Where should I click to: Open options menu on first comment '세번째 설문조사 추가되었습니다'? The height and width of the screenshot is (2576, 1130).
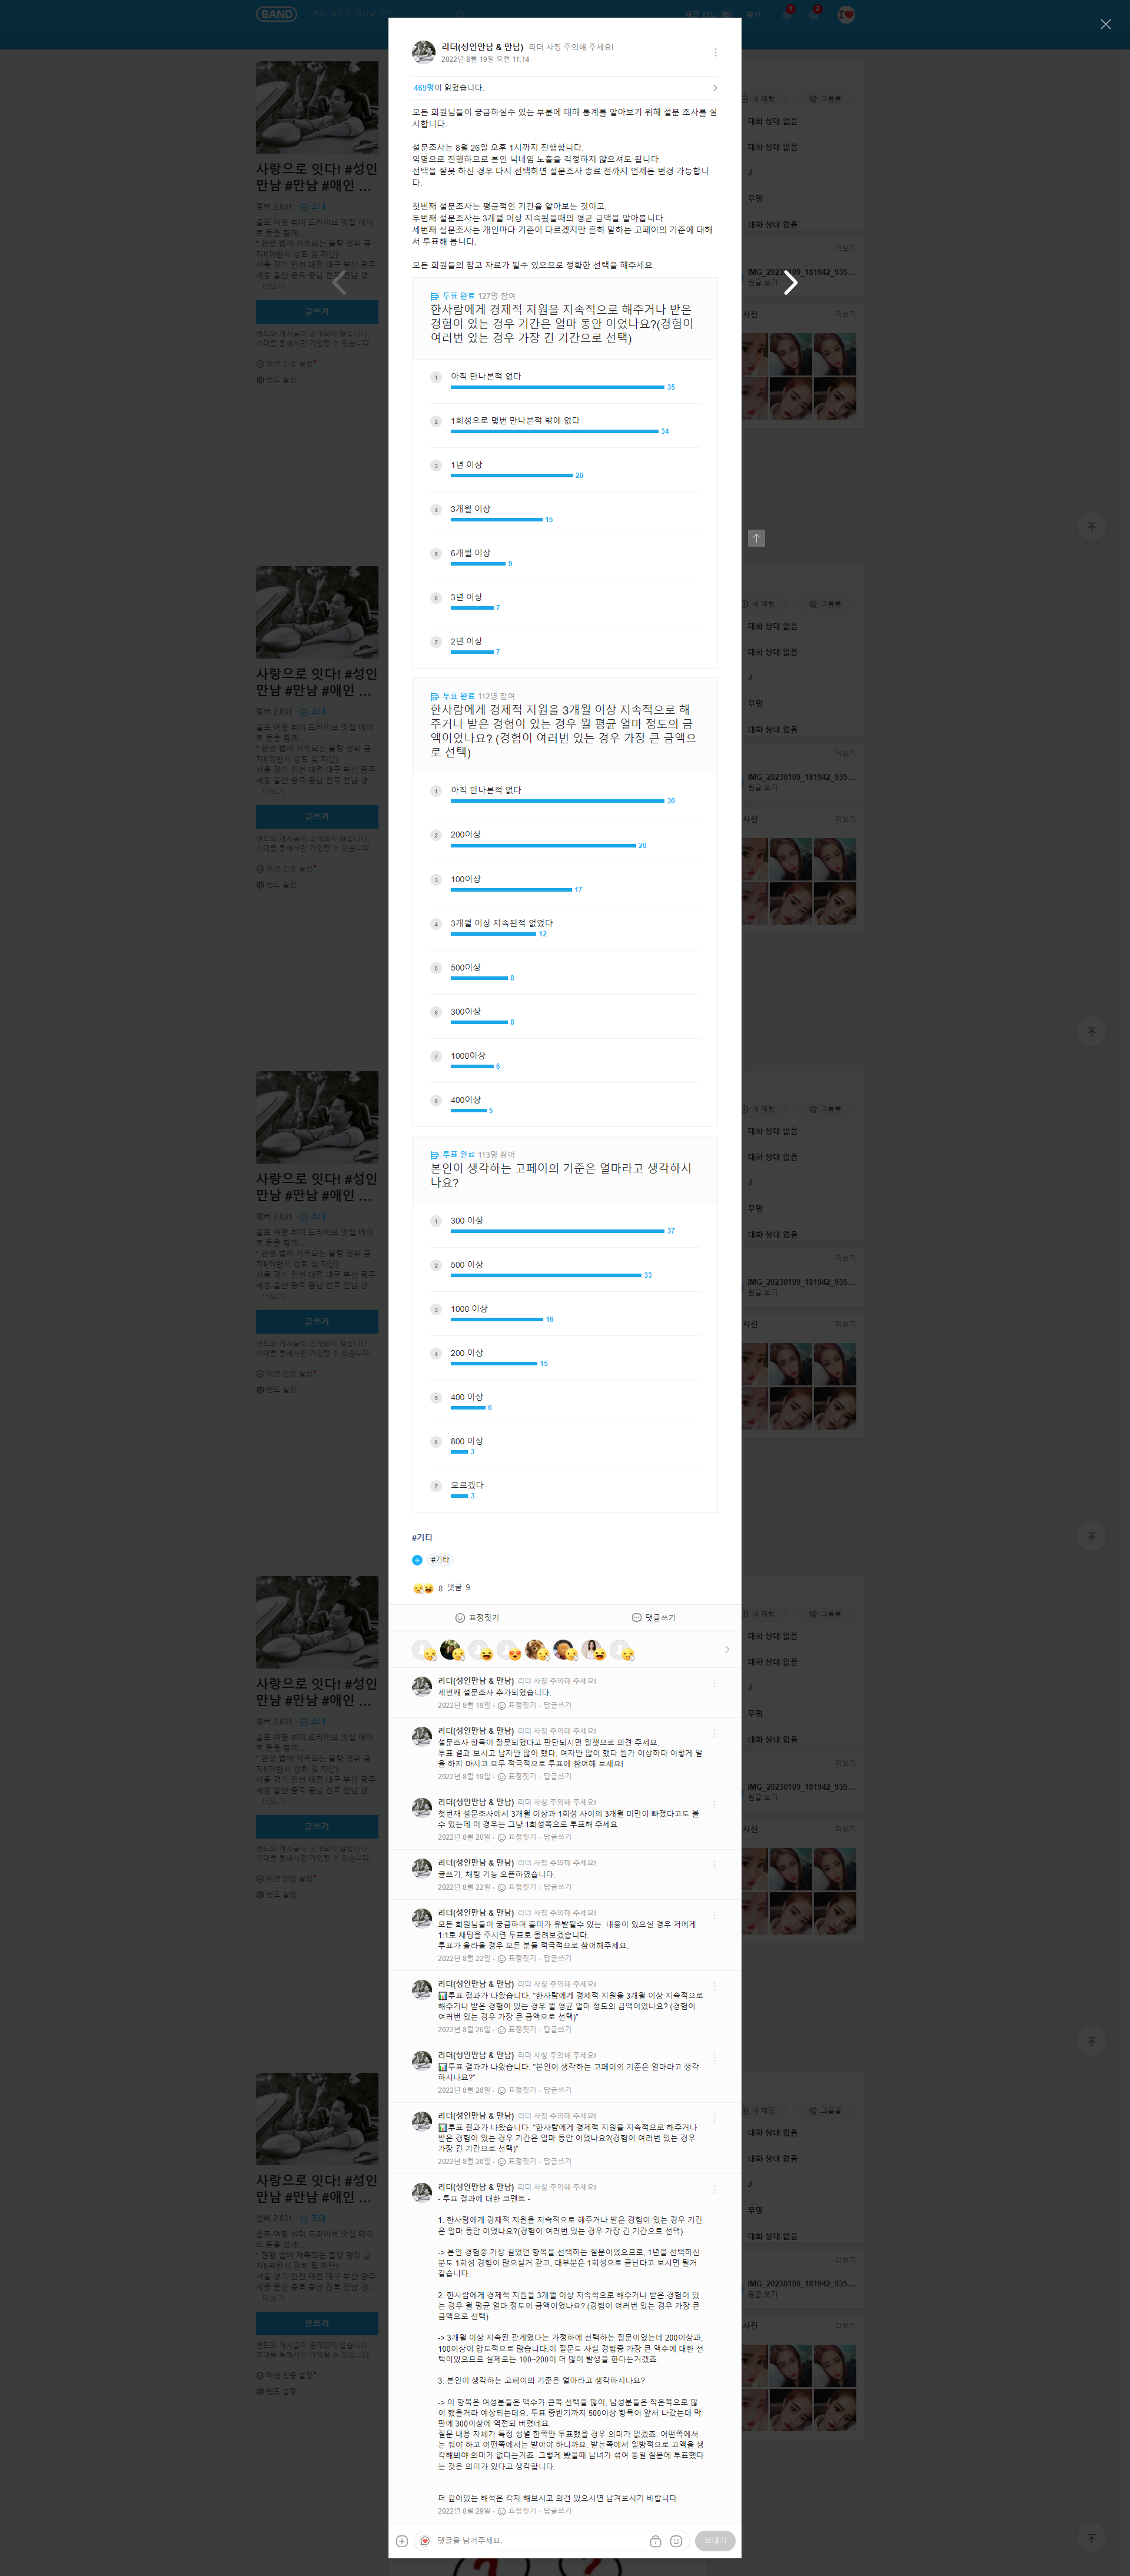[x=714, y=1683]
